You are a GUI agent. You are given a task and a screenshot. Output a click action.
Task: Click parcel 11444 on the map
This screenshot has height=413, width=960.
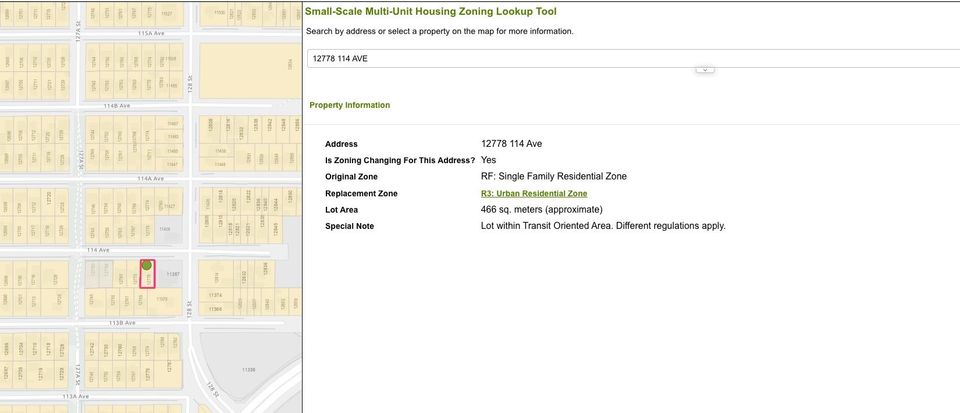pos(219,164)
